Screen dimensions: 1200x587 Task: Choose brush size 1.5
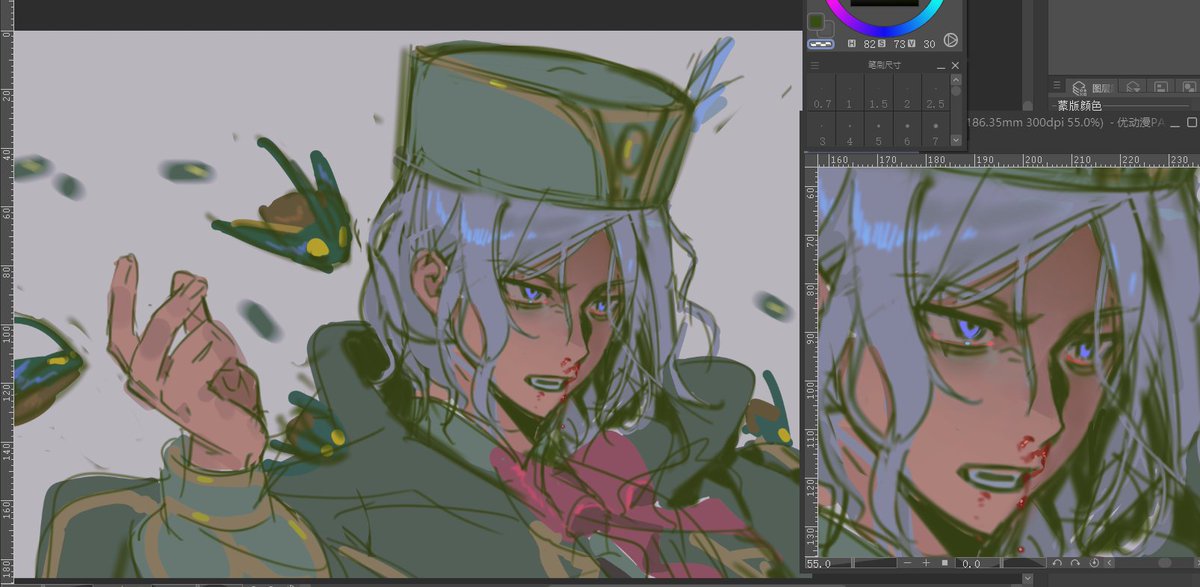[x=879, y=92]
